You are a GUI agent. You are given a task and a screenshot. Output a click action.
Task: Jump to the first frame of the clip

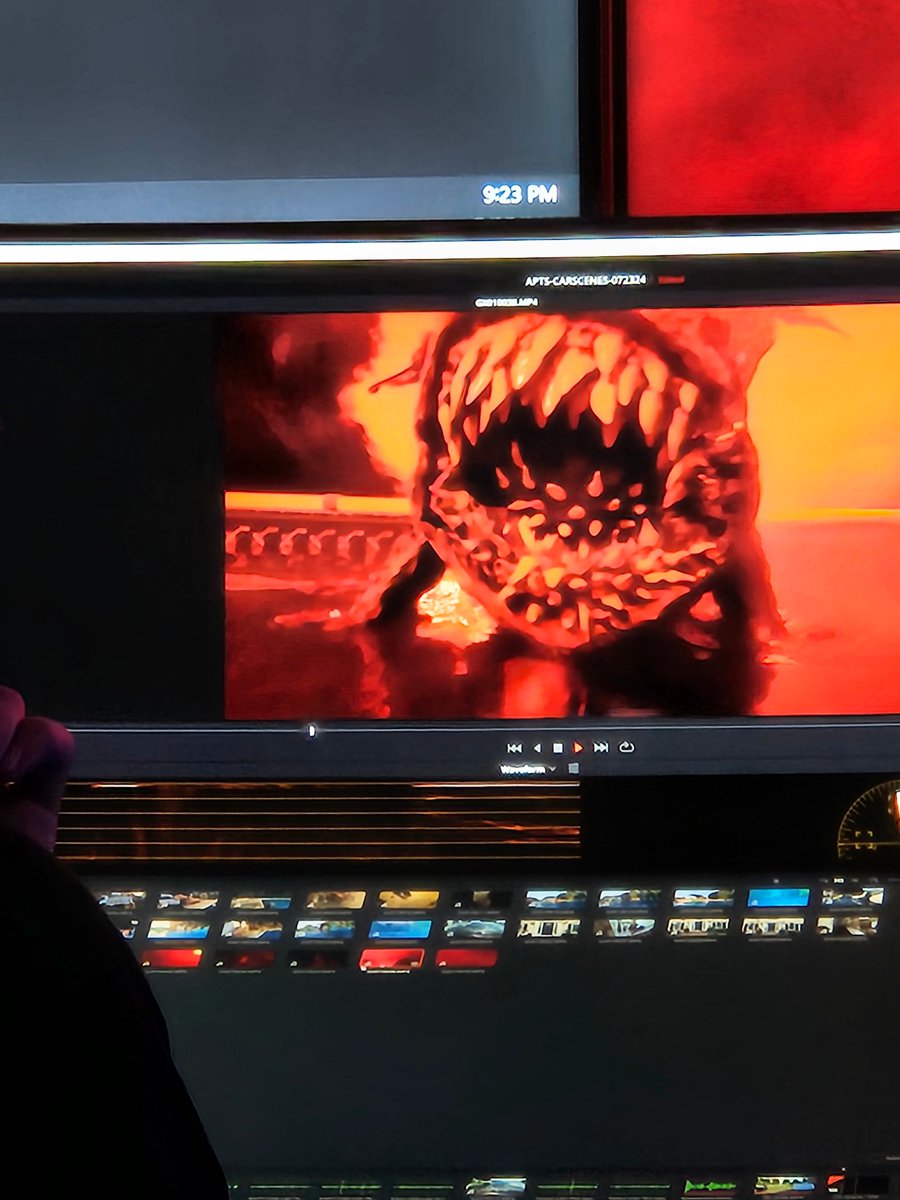(x=514, y=747)
